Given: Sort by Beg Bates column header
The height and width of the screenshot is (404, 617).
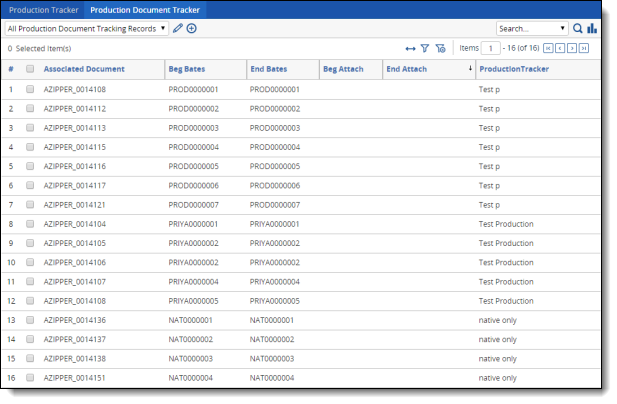Looking at the screenshot, I should (x=187, y=69).
